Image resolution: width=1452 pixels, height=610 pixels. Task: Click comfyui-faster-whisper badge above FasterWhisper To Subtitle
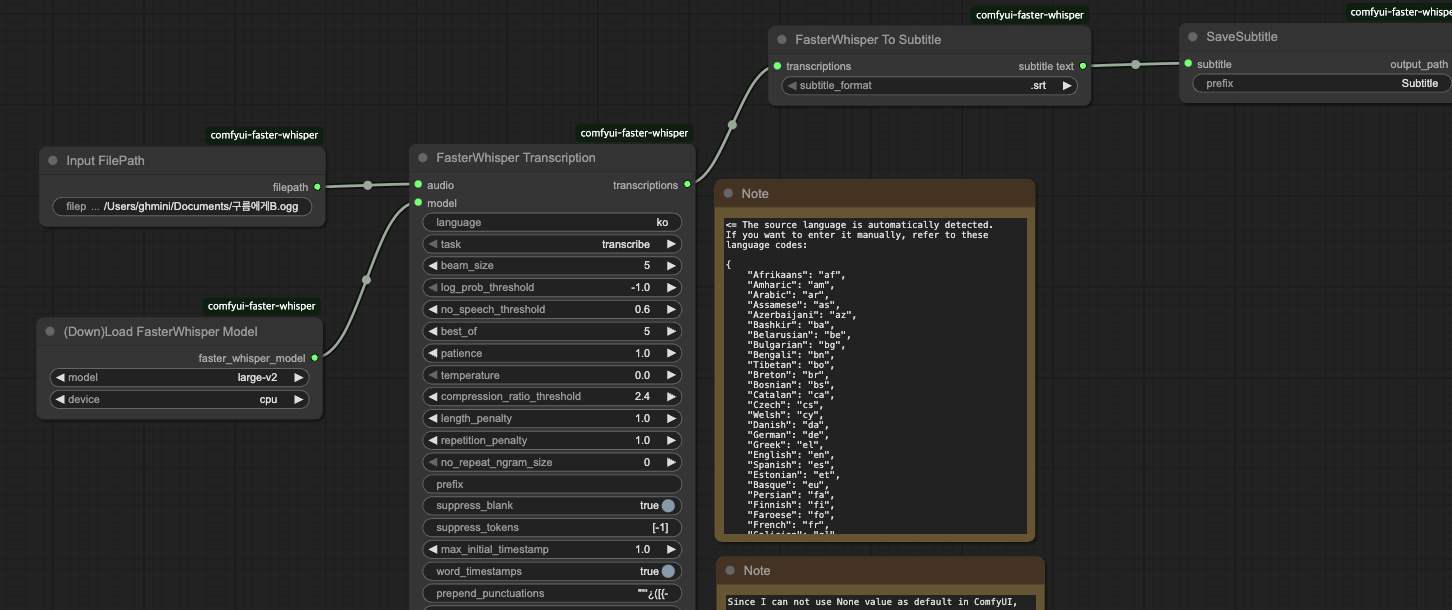coord(1030,15)
